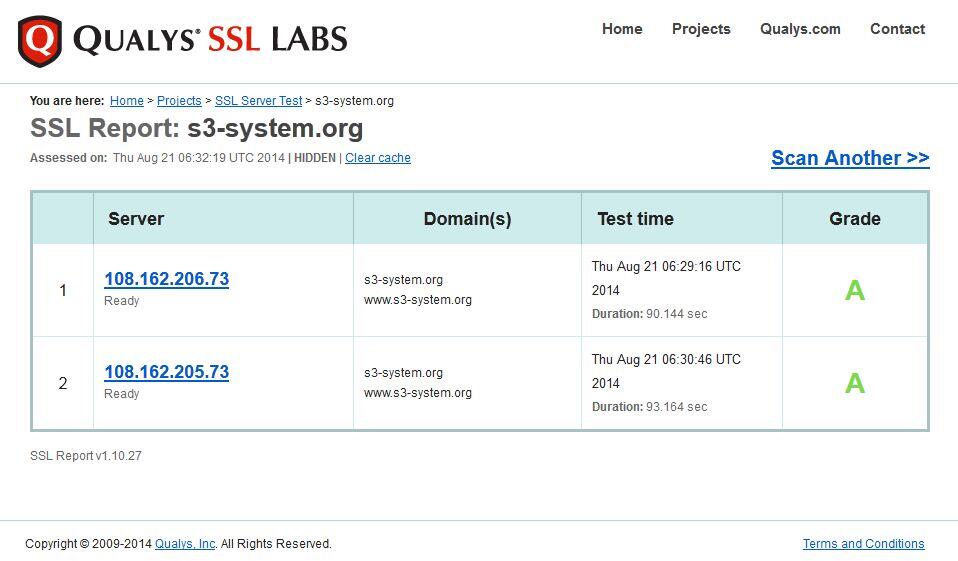This screenshot has width=958, height=561.
Task: Click www.s3-system.org in row 2
Action: pos(418,393)
